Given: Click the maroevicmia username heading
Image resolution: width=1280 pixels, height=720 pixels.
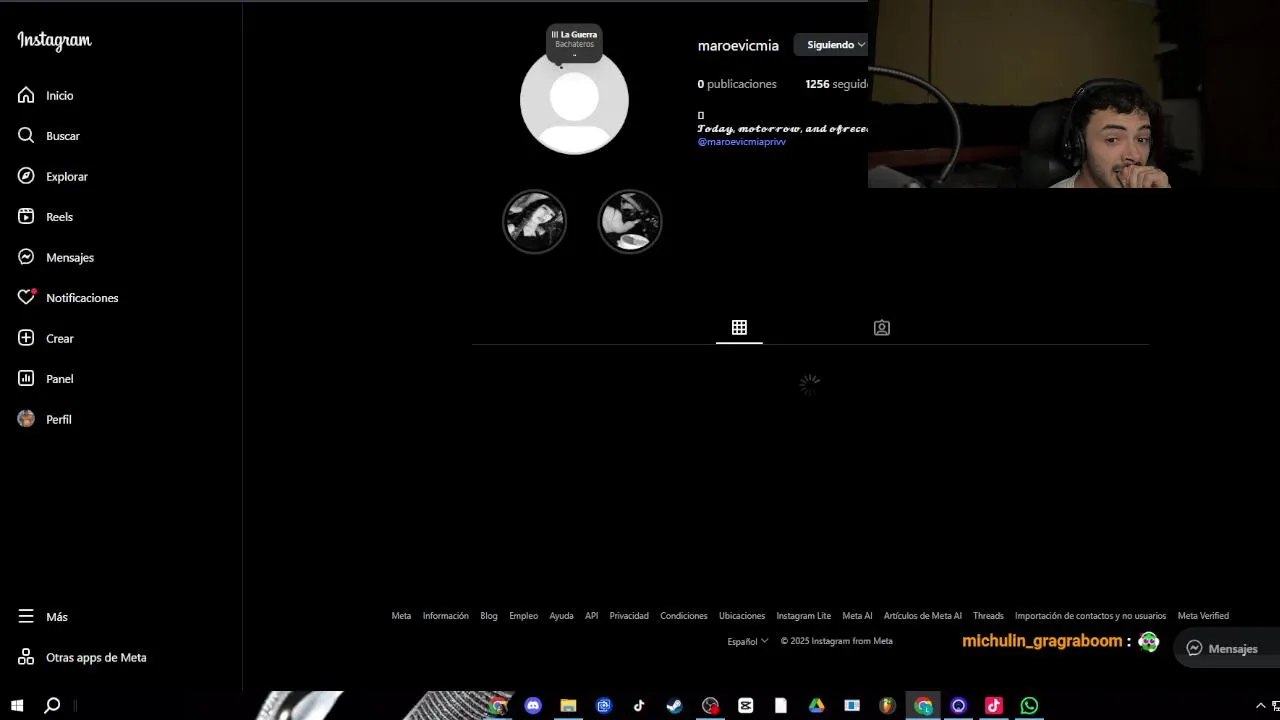Looking at the screenshot, I should [x=738, y=46].
